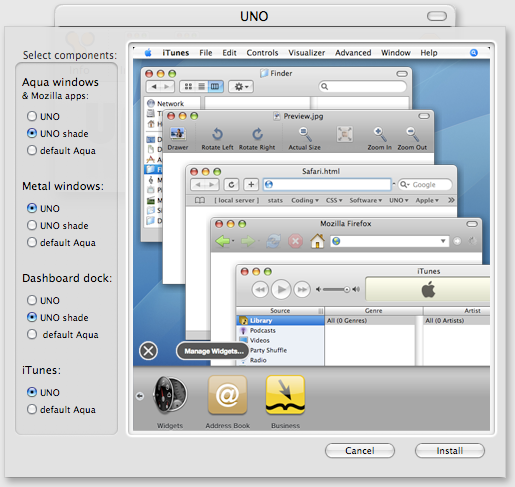Expand the Apple bookmarks dropdown
515x487 pixels.
427,200
